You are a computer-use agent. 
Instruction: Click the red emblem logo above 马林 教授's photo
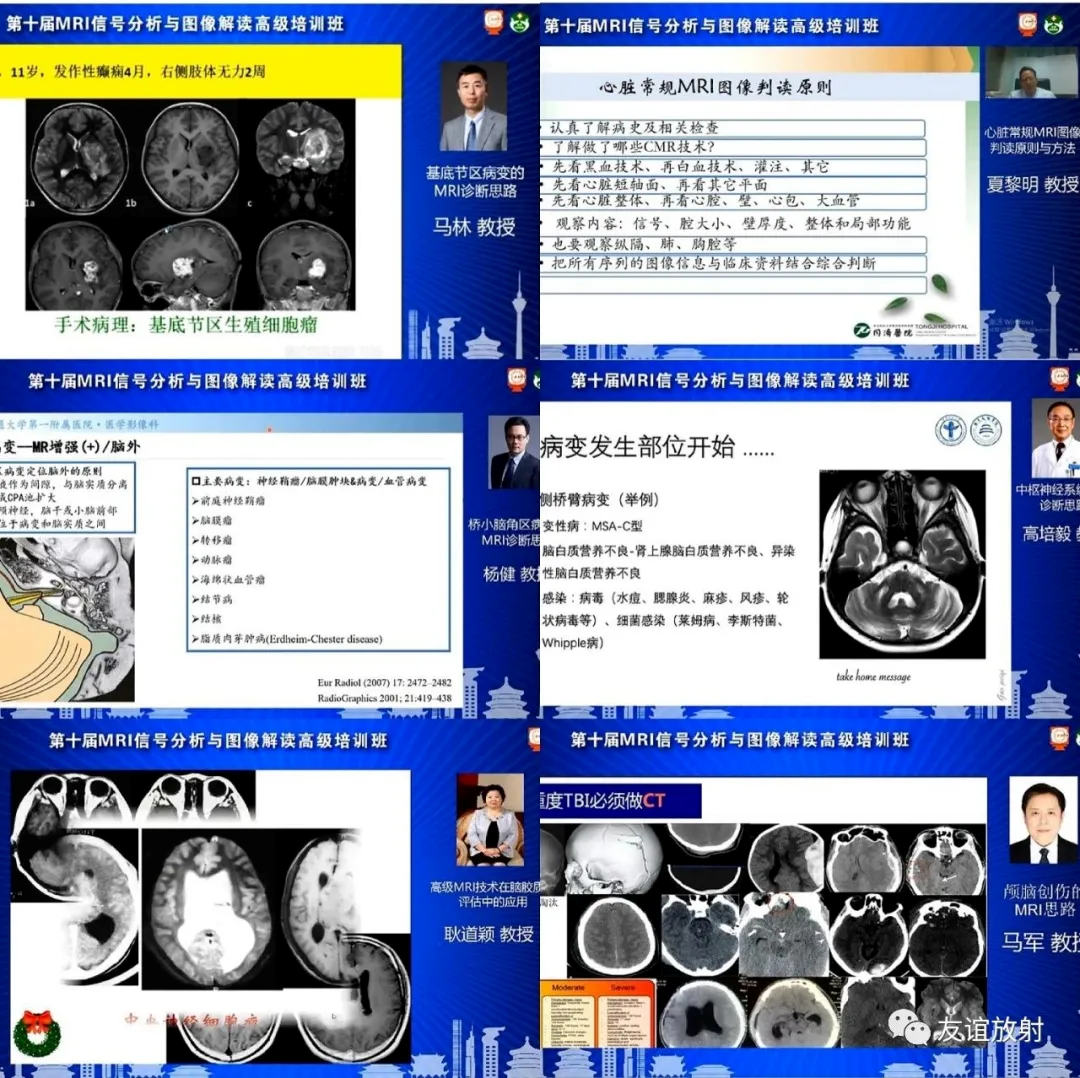(493, 23)
